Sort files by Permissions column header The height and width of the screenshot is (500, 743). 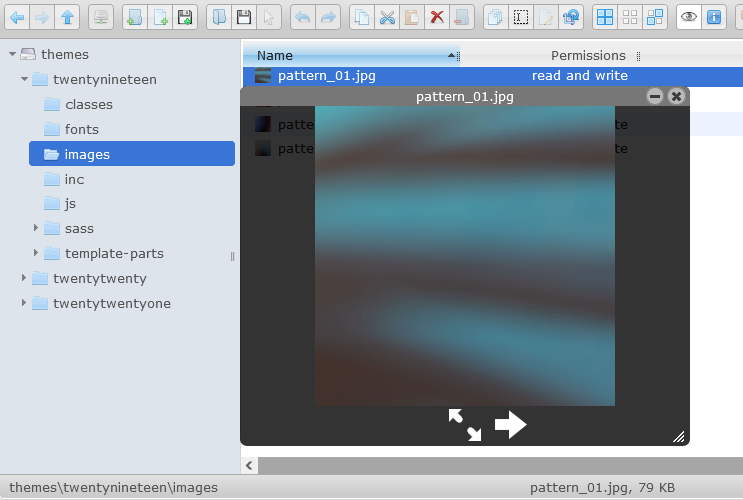pos(587,56)
